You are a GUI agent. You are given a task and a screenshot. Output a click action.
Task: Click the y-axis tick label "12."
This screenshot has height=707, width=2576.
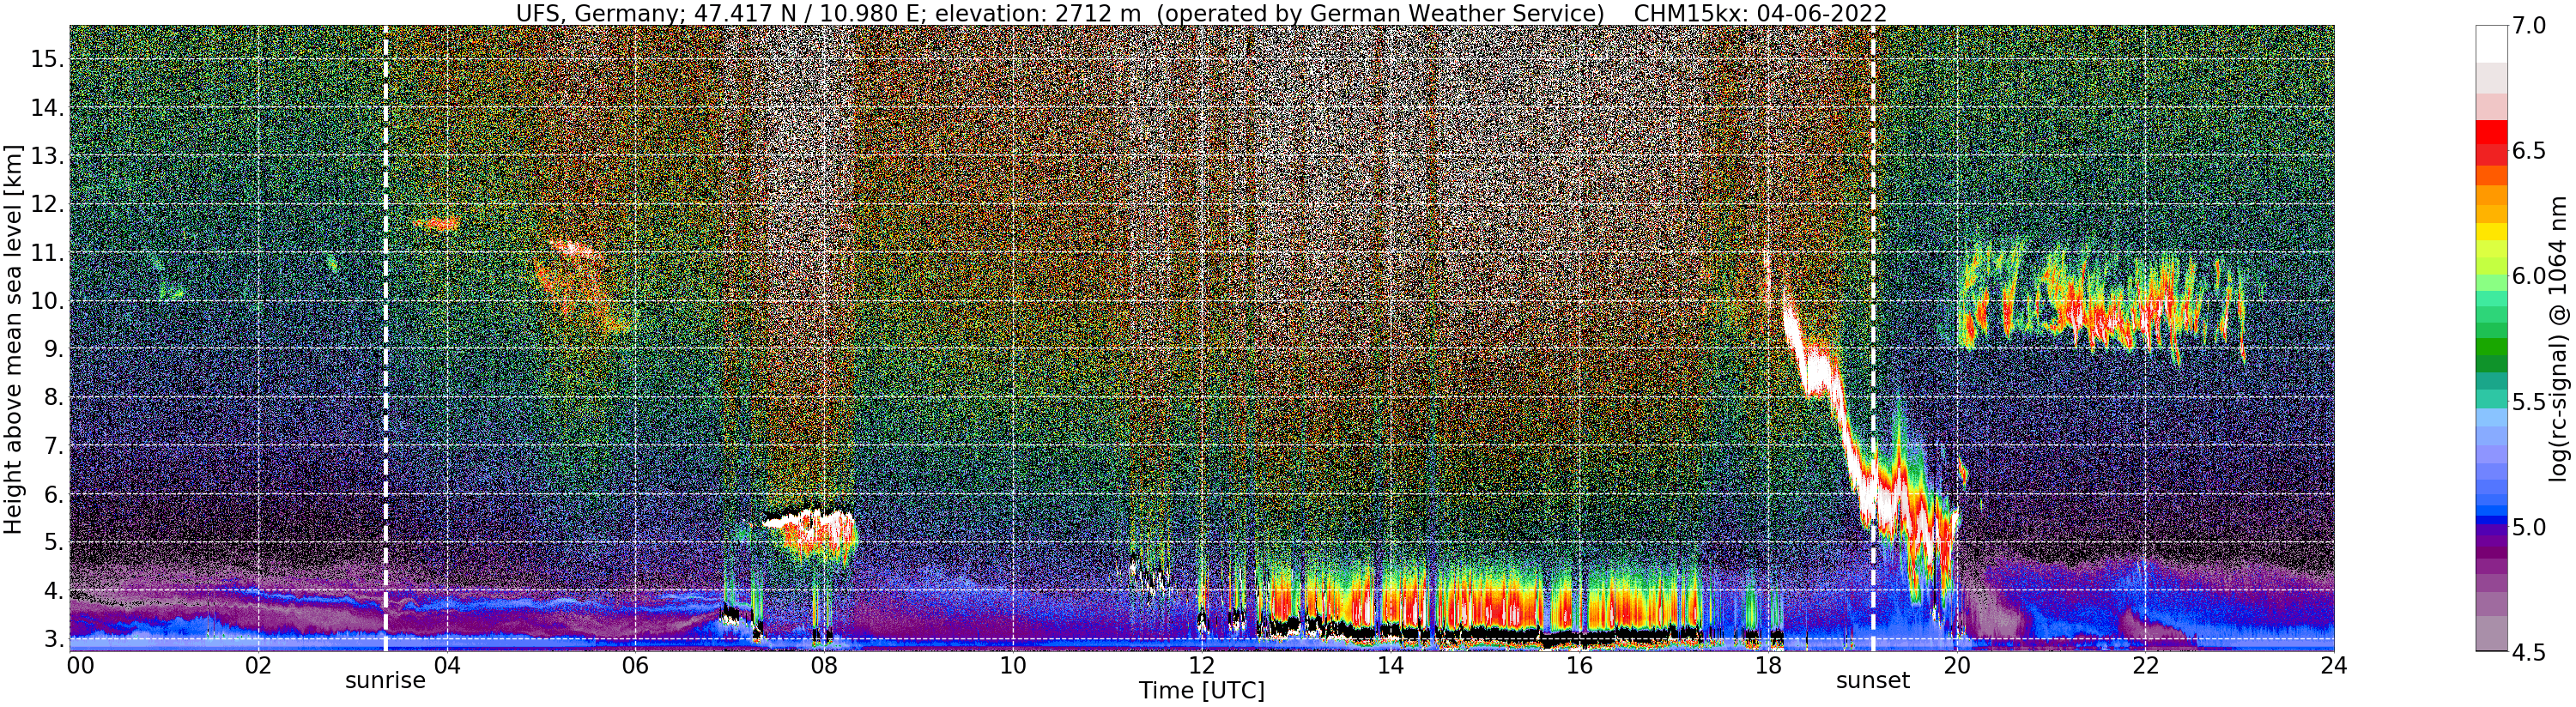coord(47,204)
